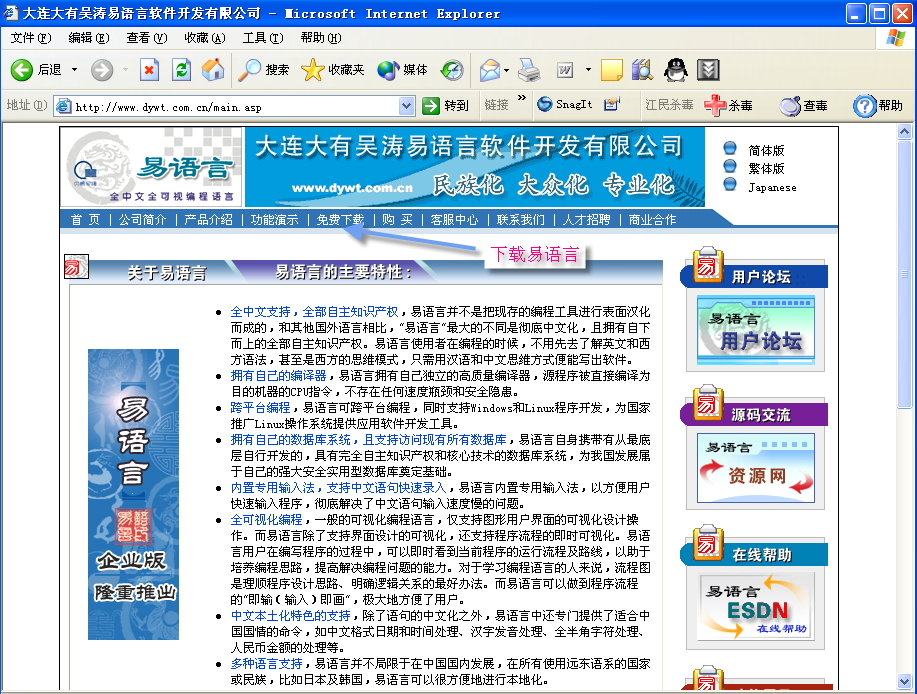Viewport: 917px width, 694px height.
Task: Stop page loading with the red X icon
Action: coord(150,70)
